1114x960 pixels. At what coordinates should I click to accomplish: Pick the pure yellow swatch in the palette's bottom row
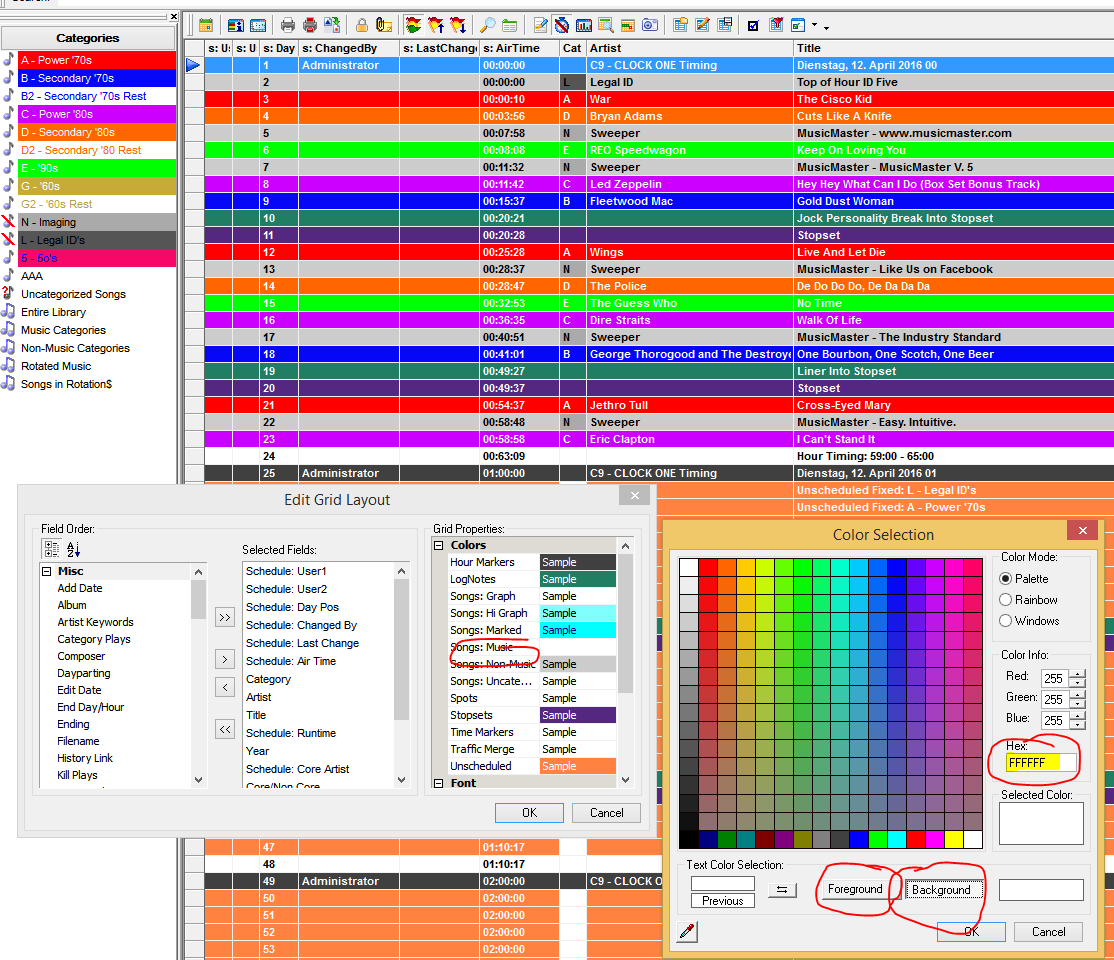tap(953, 840)
